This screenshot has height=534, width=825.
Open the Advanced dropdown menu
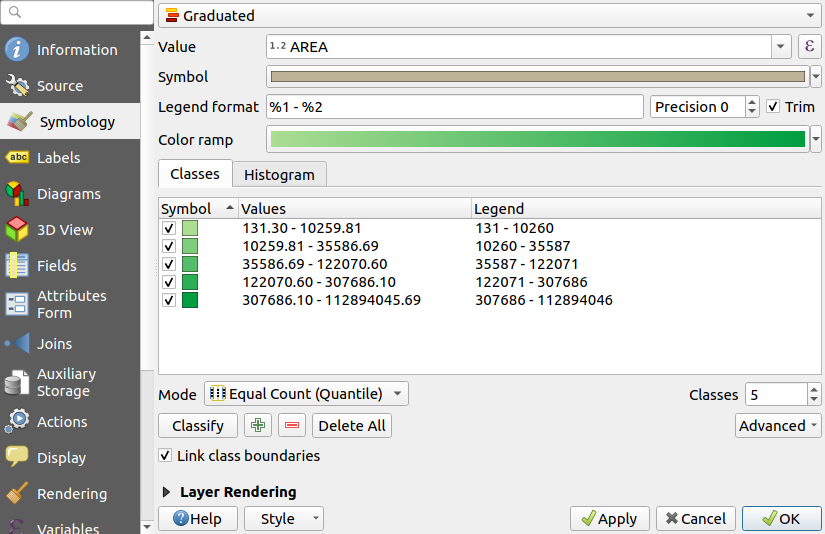778,426
